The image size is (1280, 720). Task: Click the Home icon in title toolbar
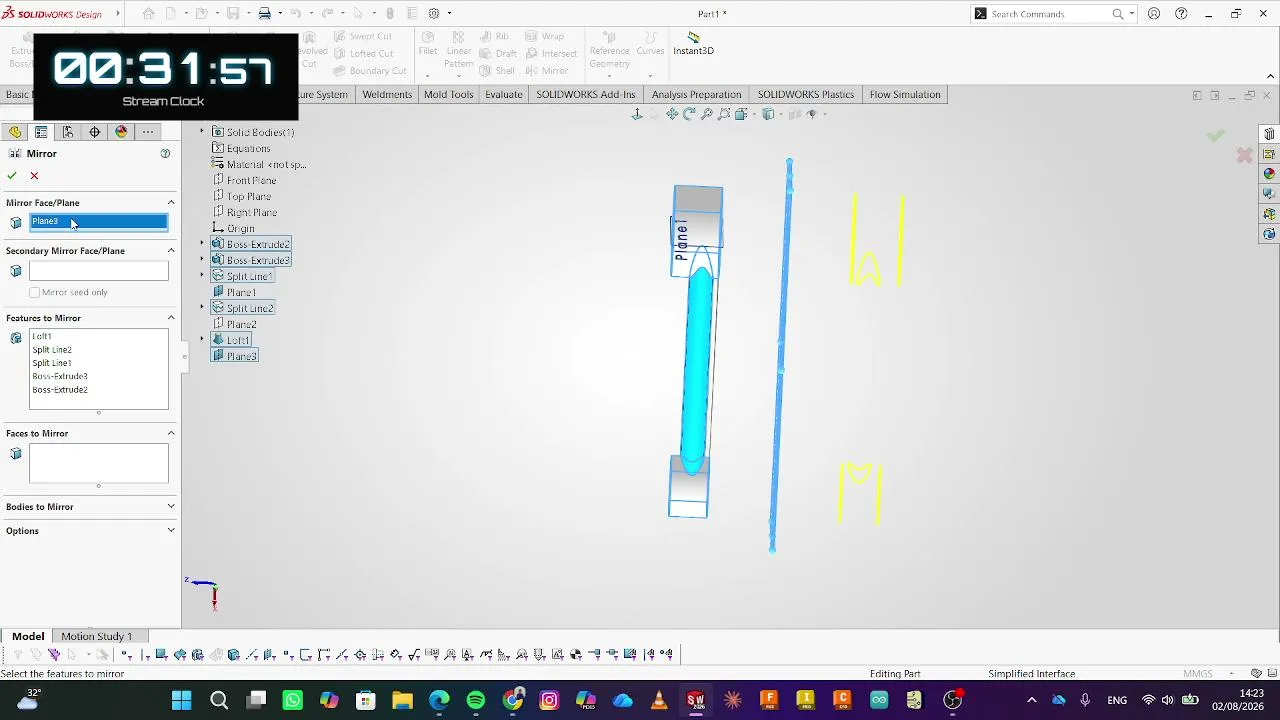(x=148, y=14)
